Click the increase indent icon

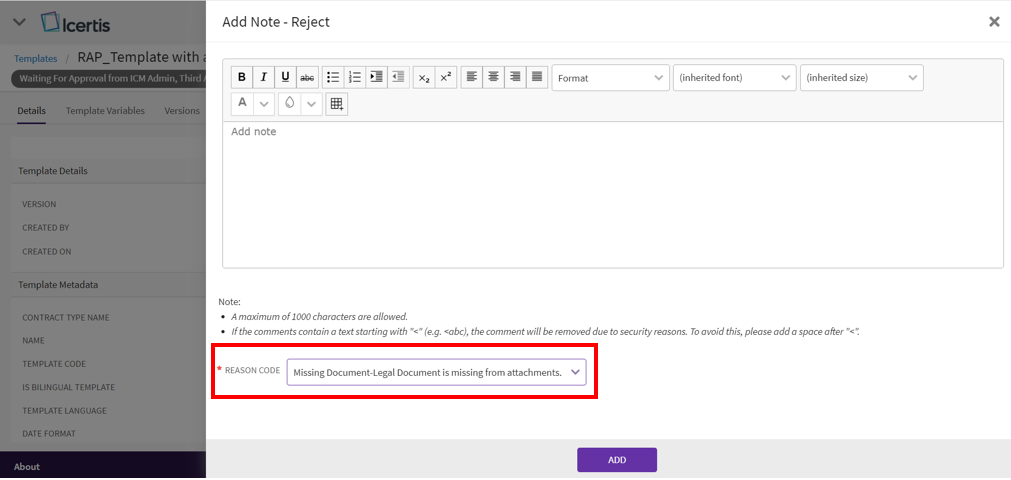click(x=376, y=78)
